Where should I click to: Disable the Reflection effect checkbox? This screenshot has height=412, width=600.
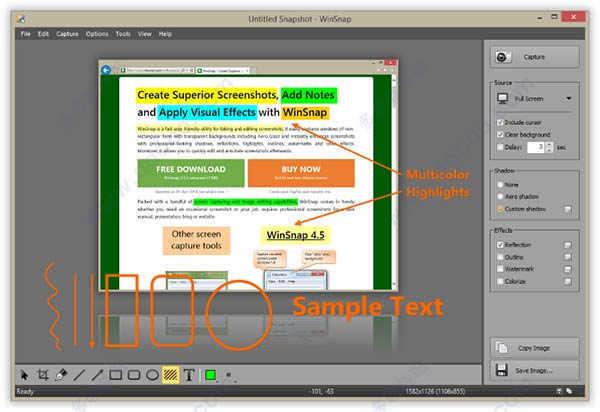point(500,245)
